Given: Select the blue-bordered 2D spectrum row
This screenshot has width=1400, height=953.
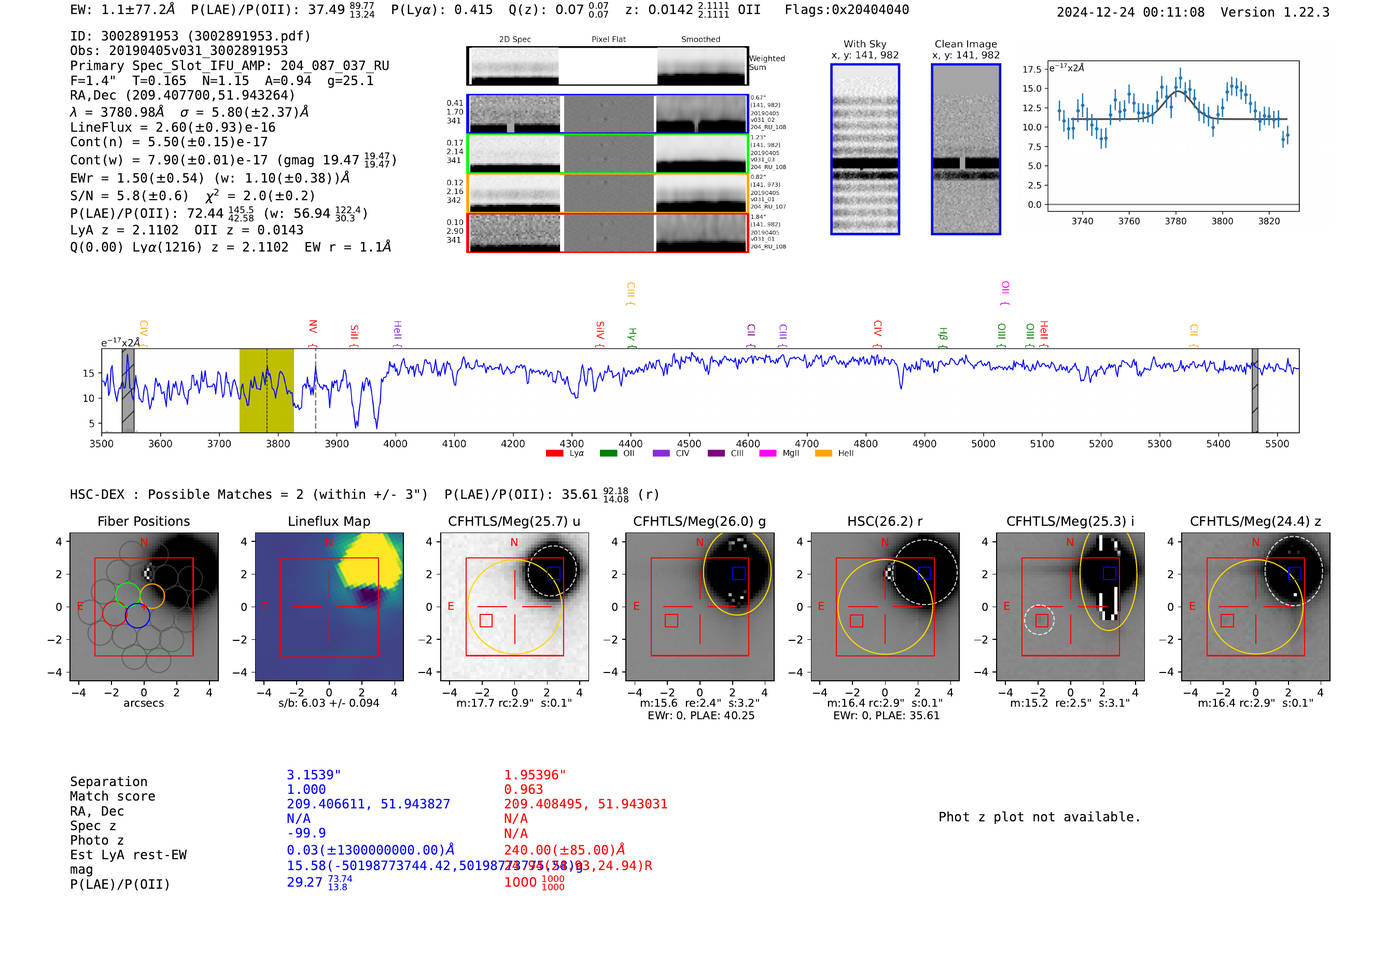Looking at the screenshot, I should click(607, 114).
